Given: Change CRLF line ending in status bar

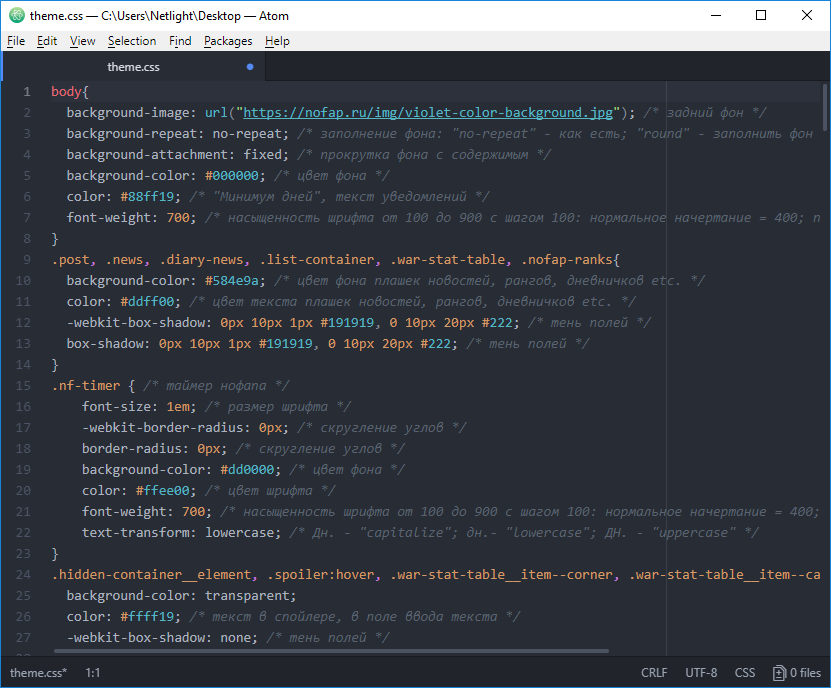Looking at the screenshot, I should 654,673.
